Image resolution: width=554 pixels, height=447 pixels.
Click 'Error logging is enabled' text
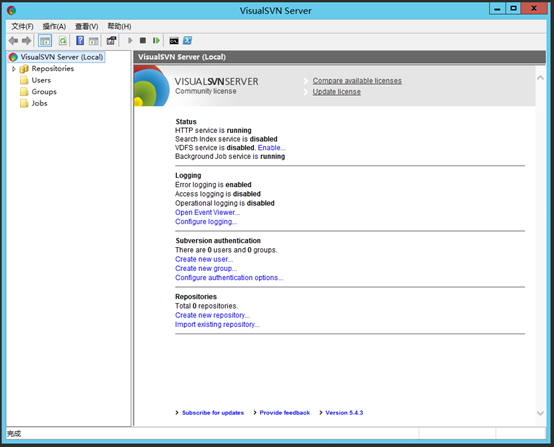click(213, 185)
